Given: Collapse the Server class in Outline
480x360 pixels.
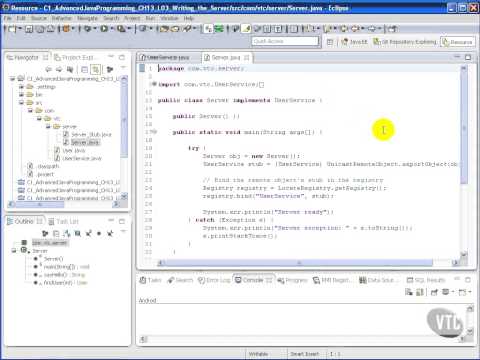Looking at the screenshot, I should (14, 250).
